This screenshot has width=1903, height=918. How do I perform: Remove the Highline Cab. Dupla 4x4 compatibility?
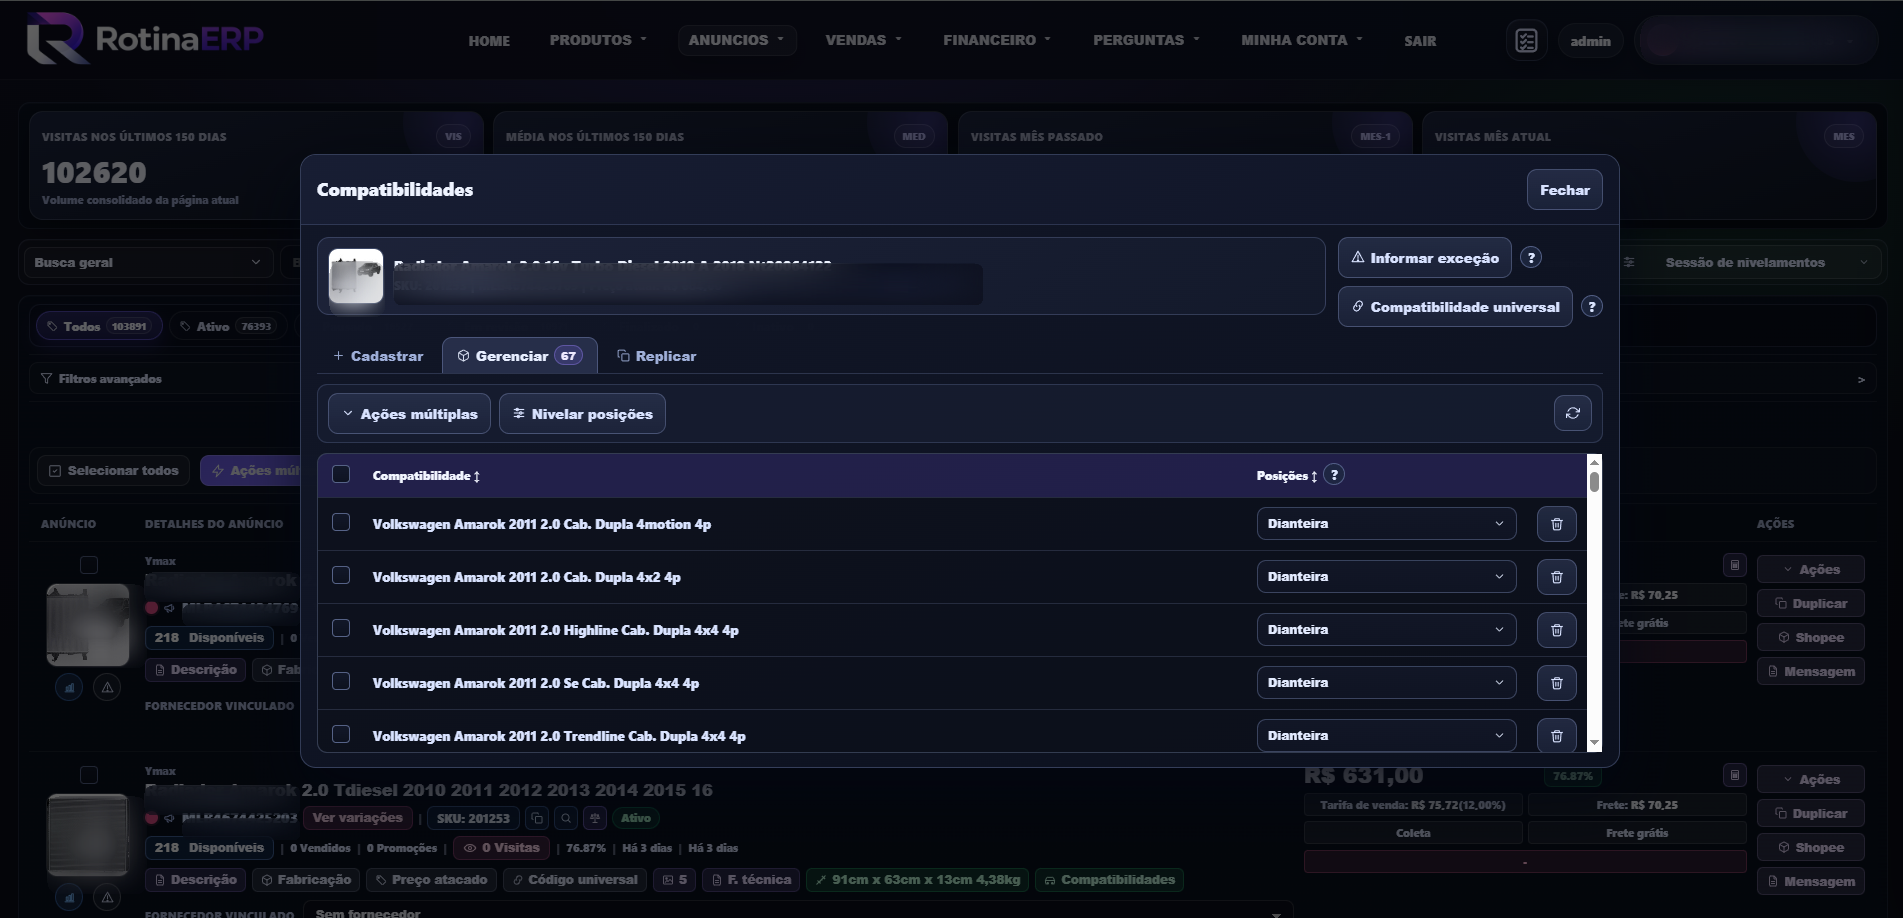point(1556,630)
